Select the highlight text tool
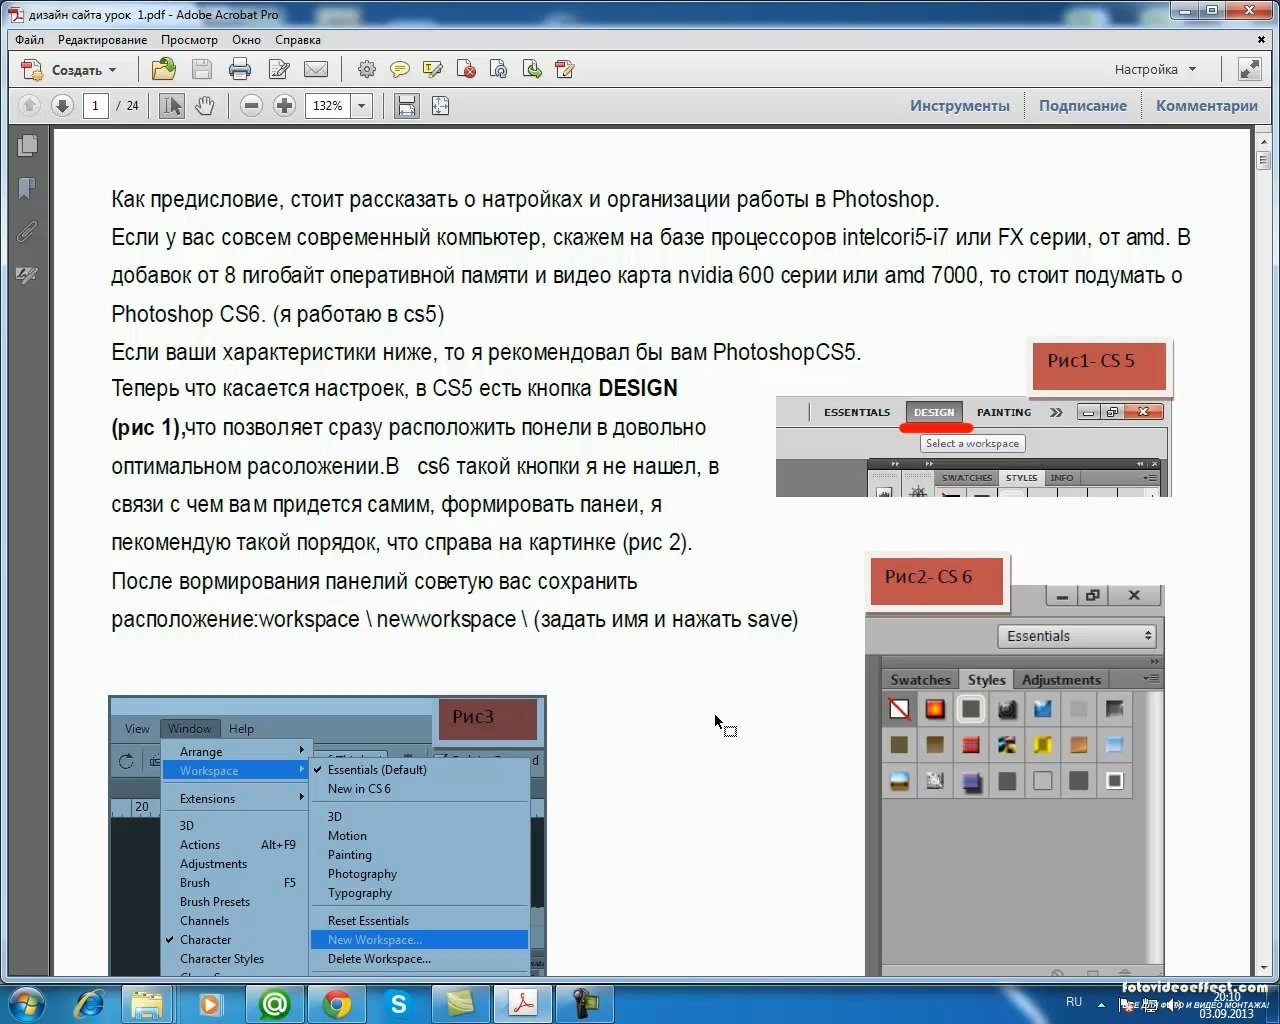Image resolution: width=1280 pixels, height=1024 pixels. [x=433, y=69]
